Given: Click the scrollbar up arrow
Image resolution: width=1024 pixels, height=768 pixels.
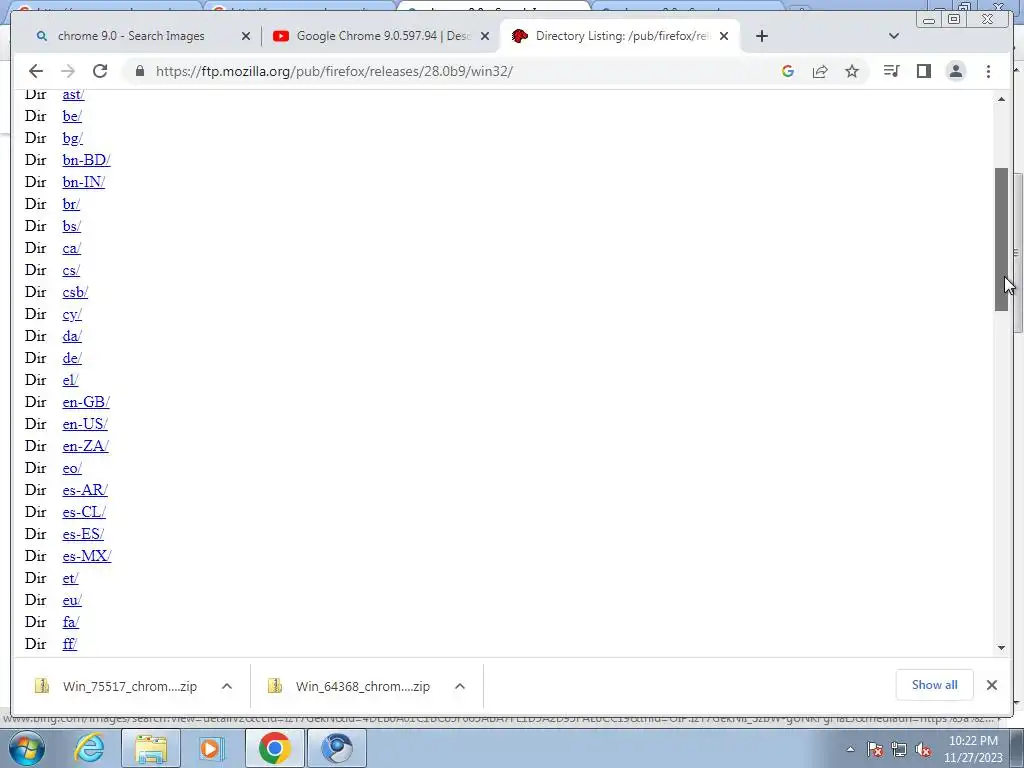Looking at the screenshot, I should tap(1001, 99).
